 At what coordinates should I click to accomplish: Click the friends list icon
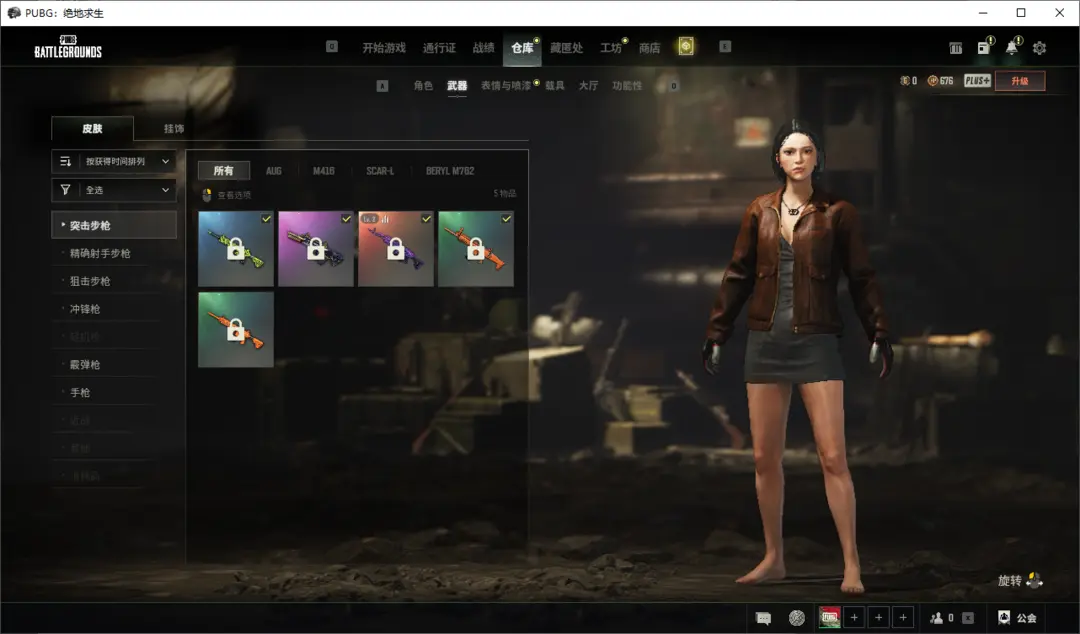click(937, 618)
